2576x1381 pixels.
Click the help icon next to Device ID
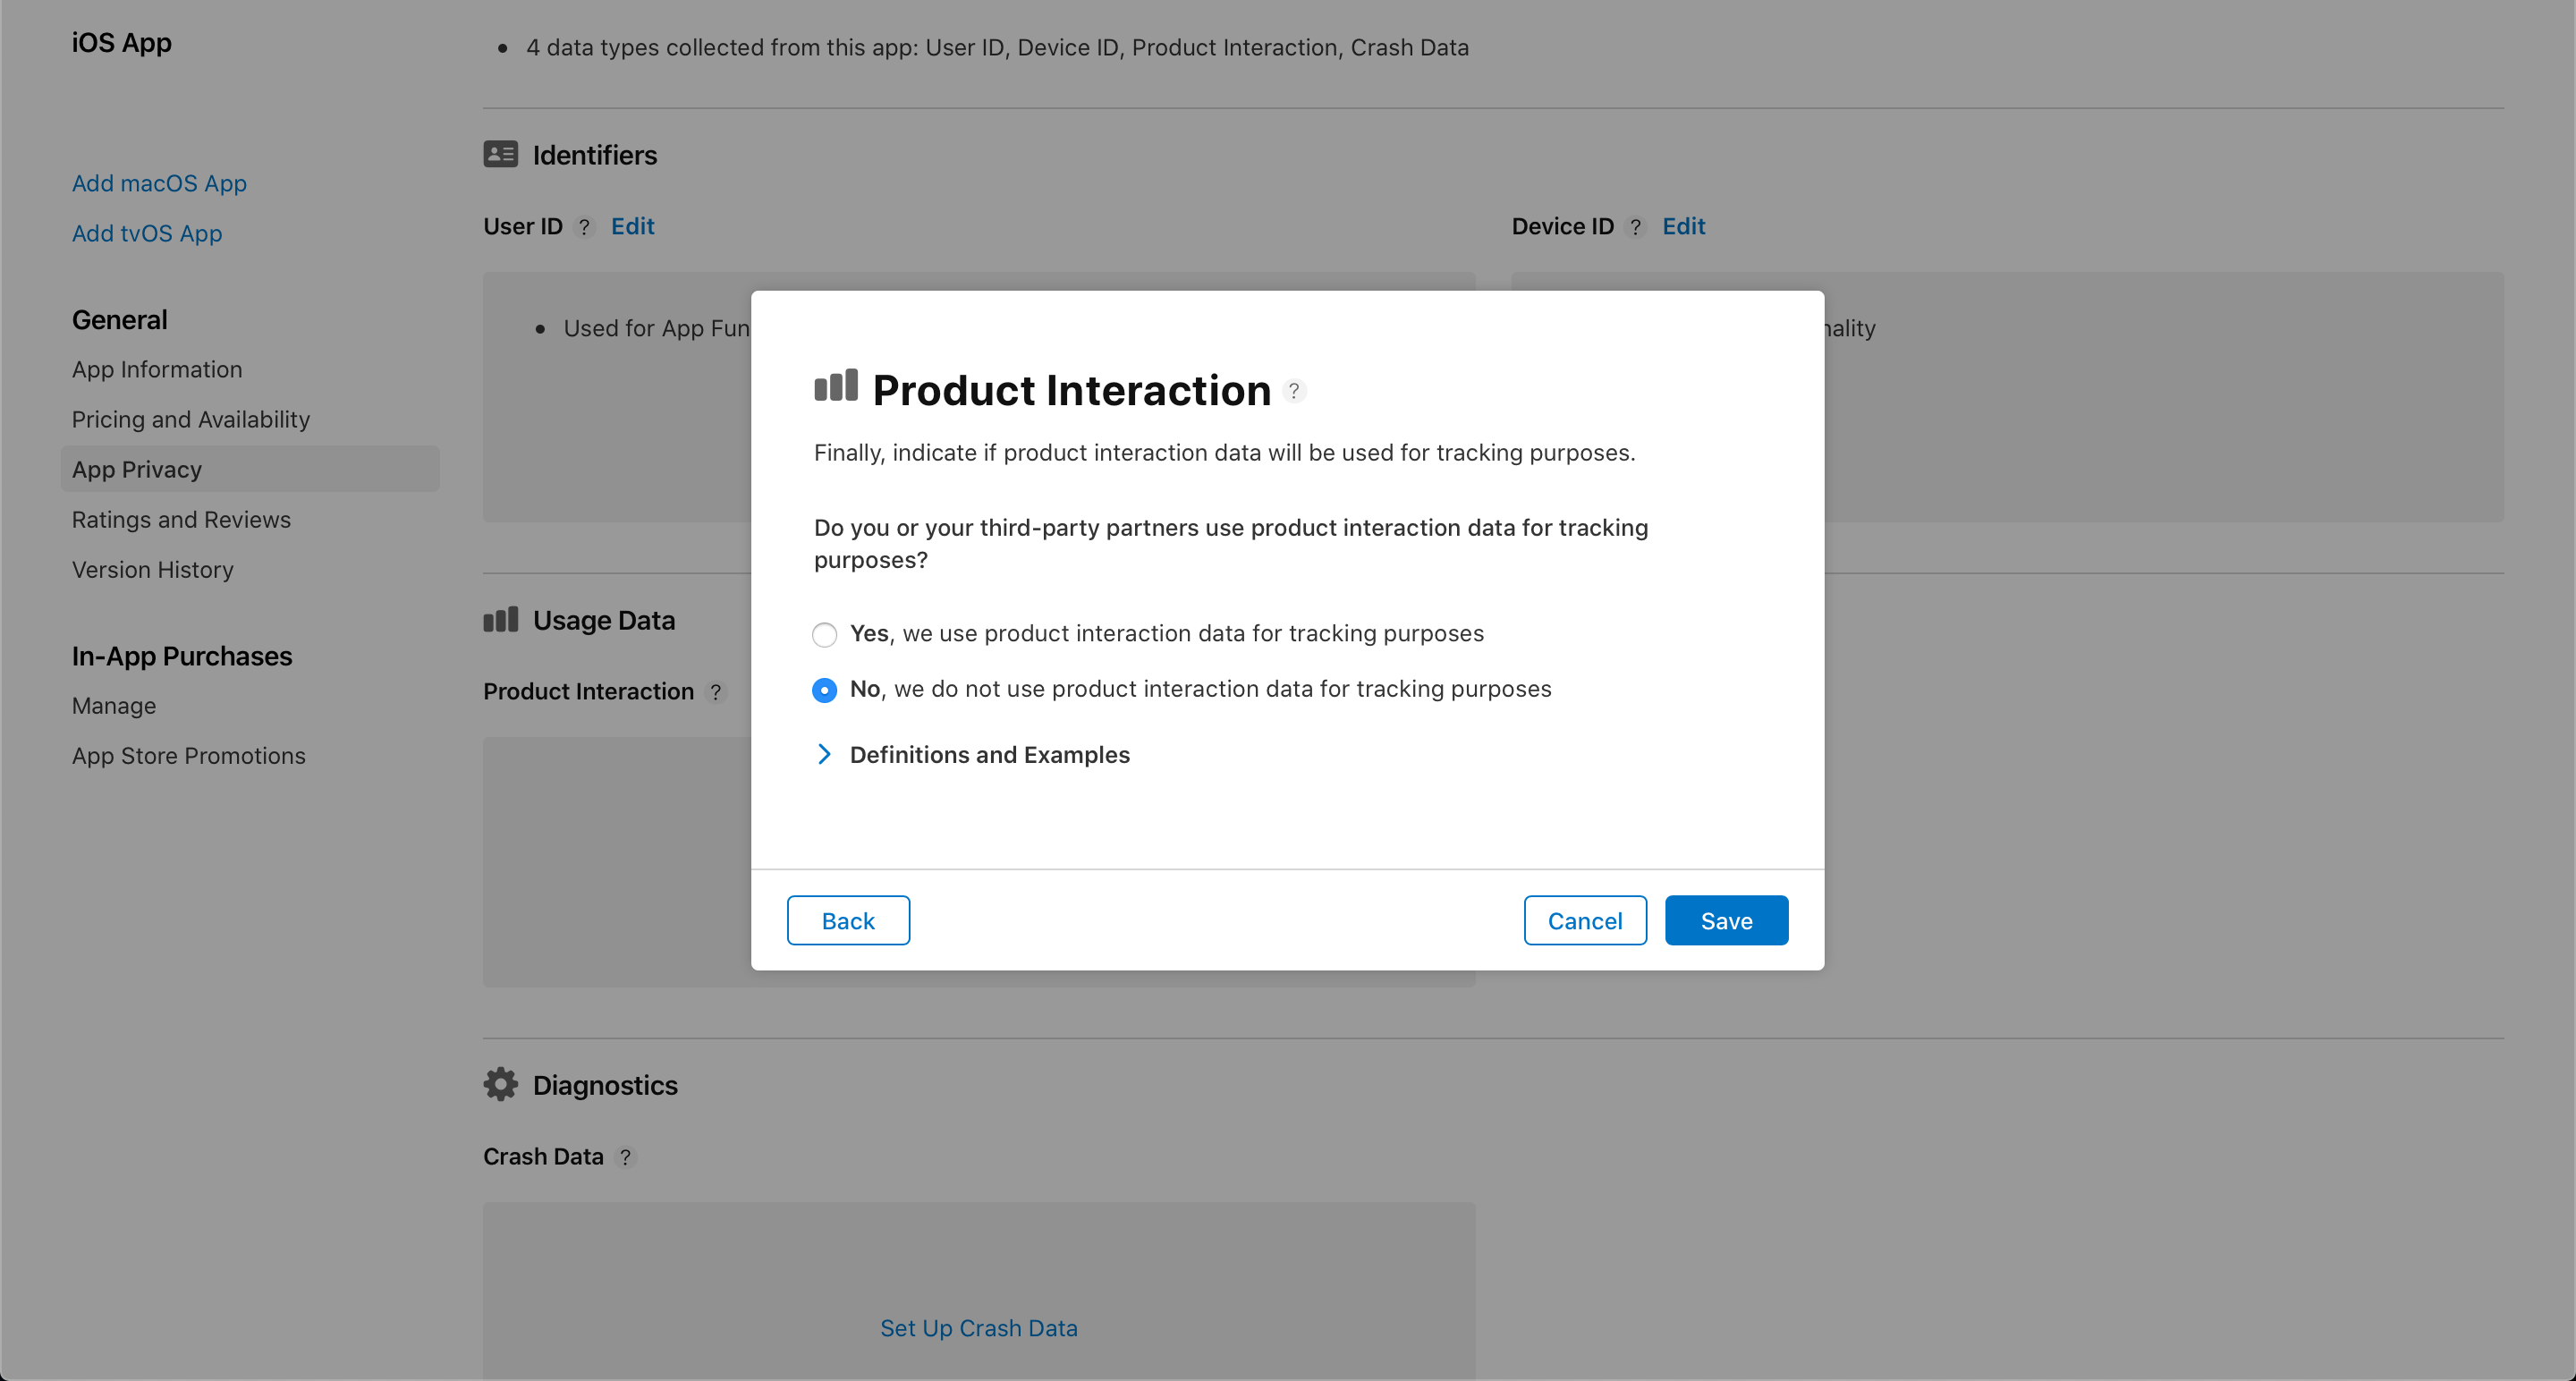(x=1636, y=227)
